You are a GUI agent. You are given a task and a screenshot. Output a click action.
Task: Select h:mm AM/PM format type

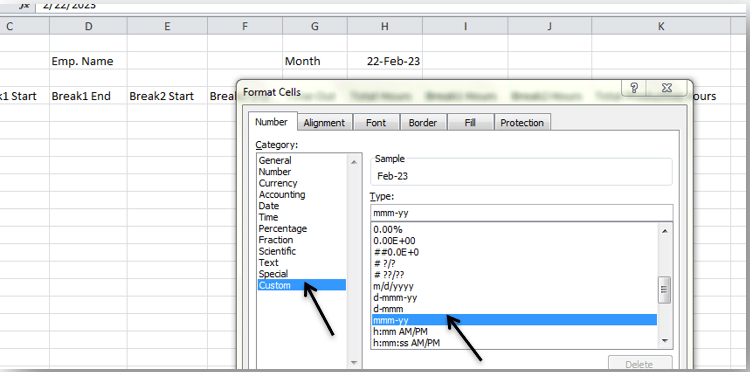(x=514, y=331)
